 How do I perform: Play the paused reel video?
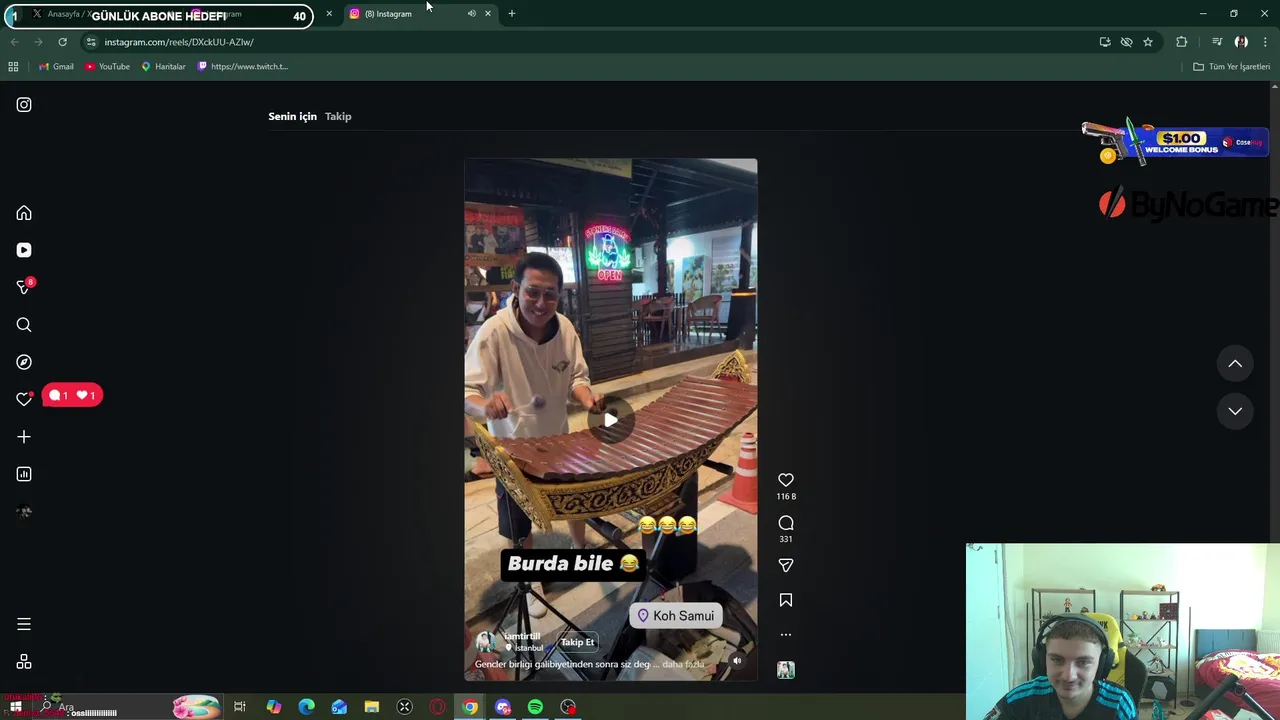point(610,420)
